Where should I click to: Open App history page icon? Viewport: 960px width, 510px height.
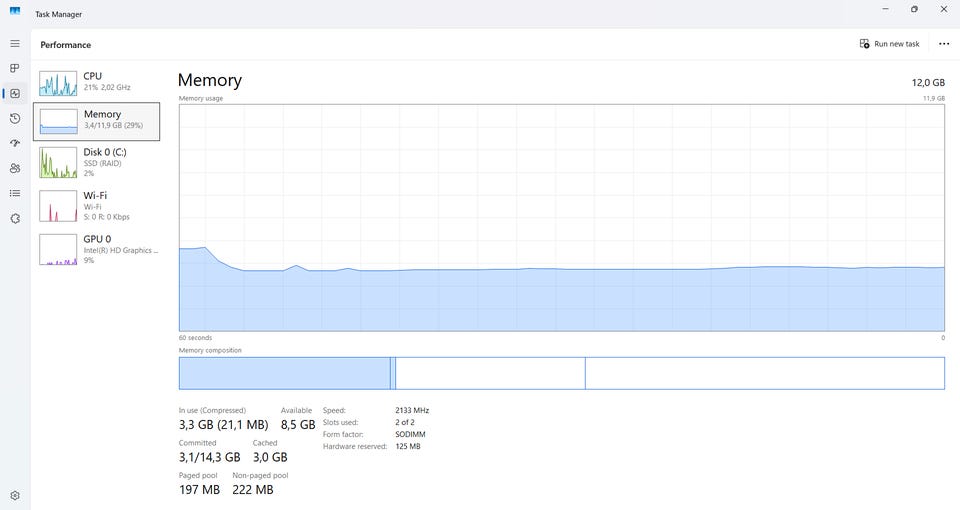pos(15,119)
